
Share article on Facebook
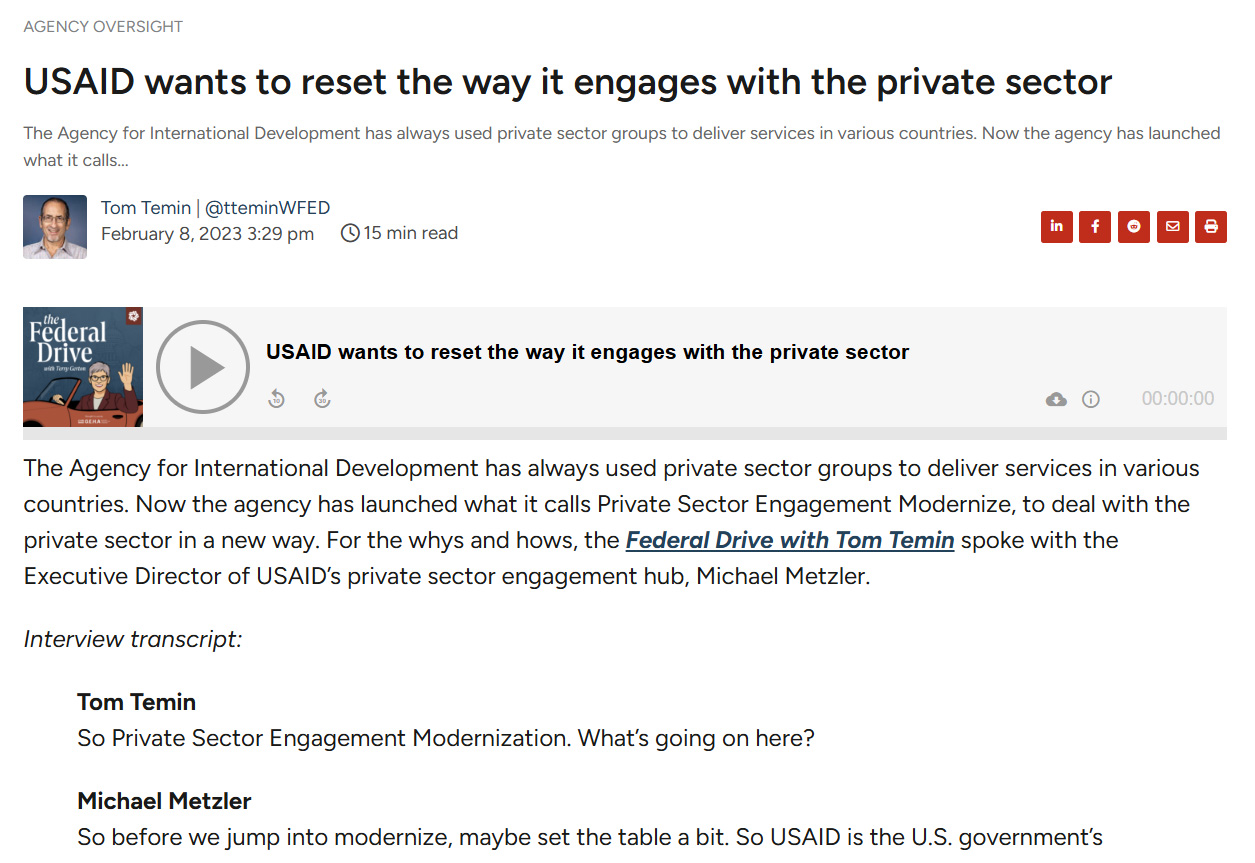1095,227
